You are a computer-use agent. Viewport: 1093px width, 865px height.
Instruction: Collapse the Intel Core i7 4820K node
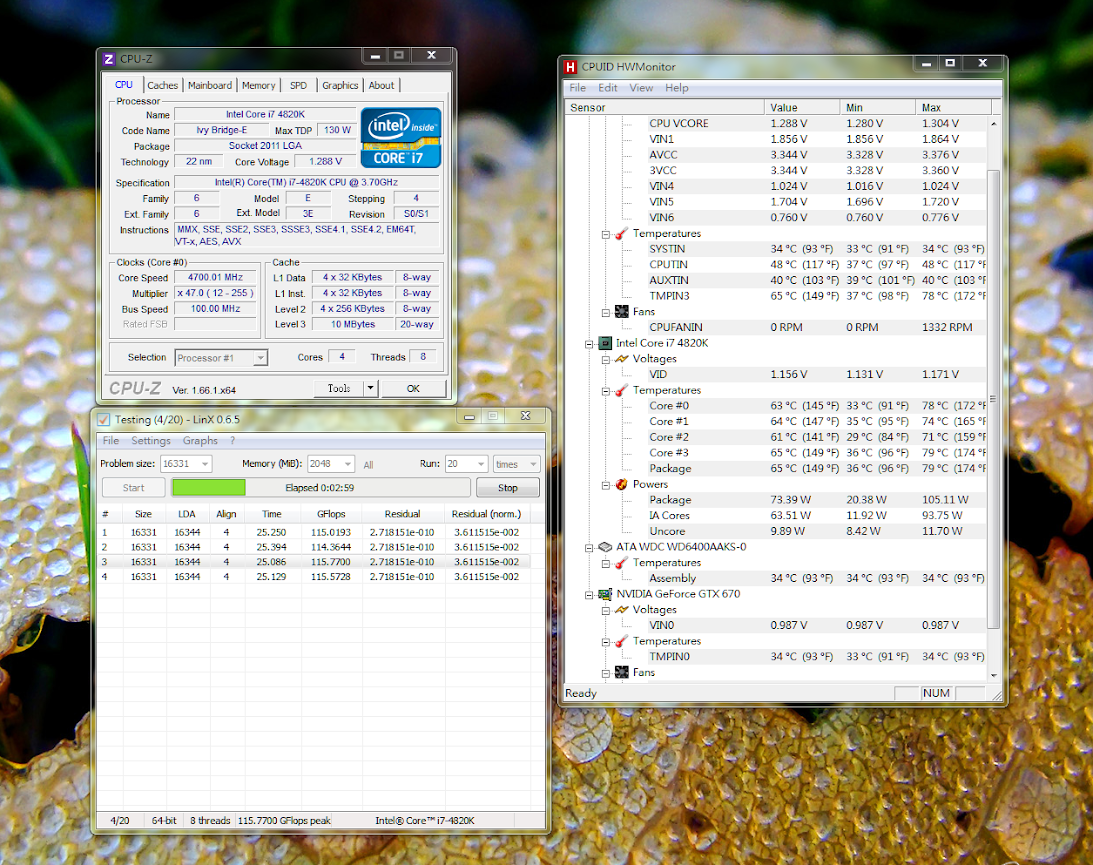click(x=589, y=344)
